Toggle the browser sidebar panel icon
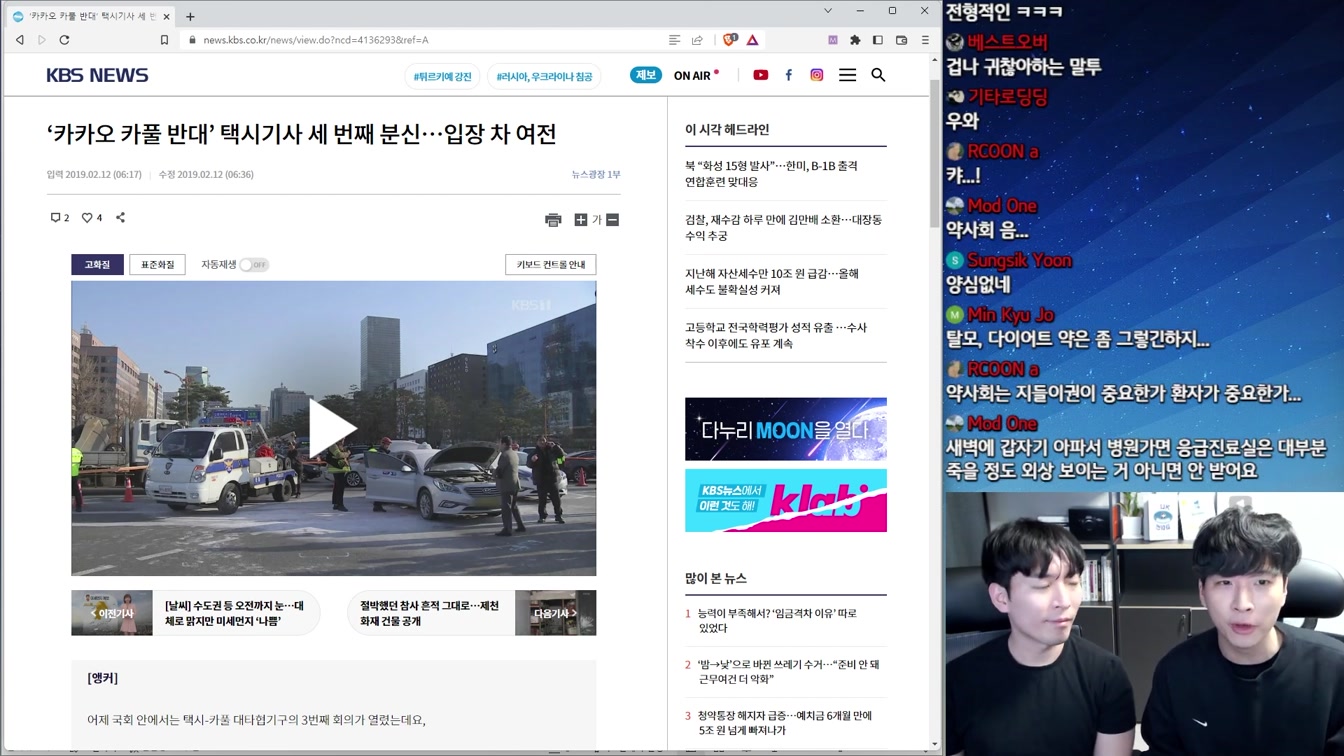 point(878,40)
